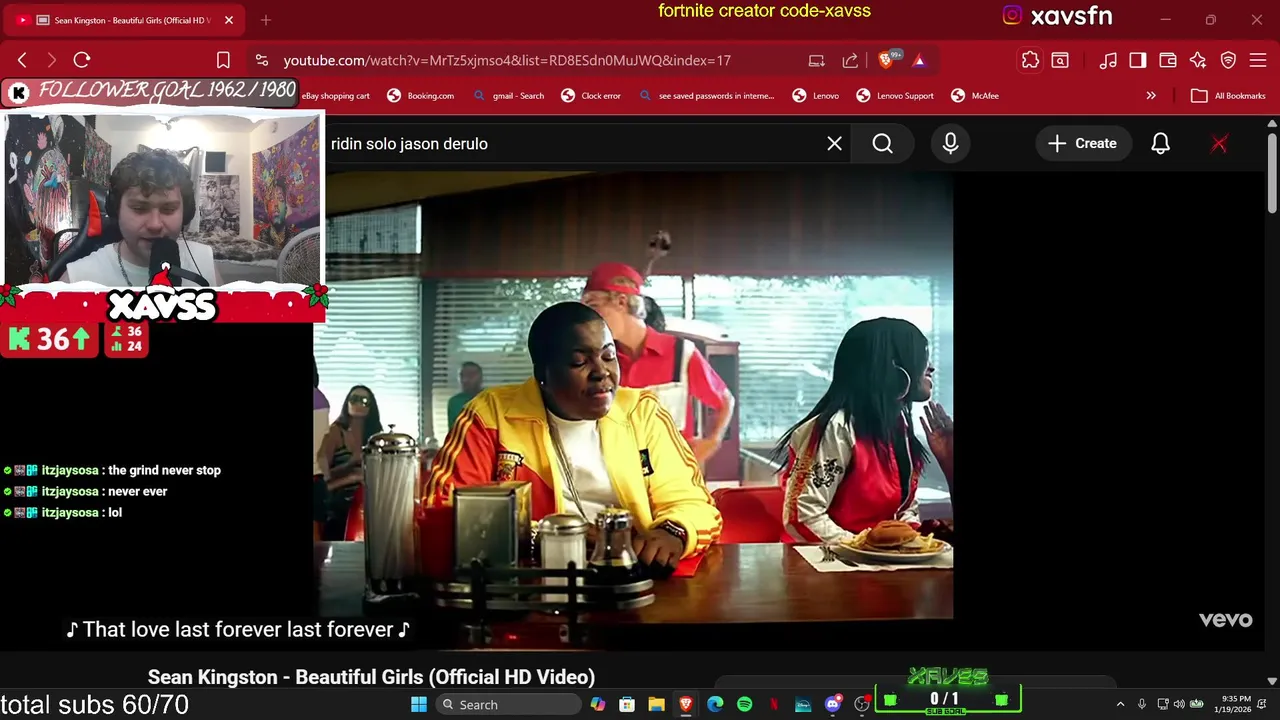This screenshot has height=720, width=1280.
Task: Open the Clock error bookmark
Action: [x=591, y=96]
